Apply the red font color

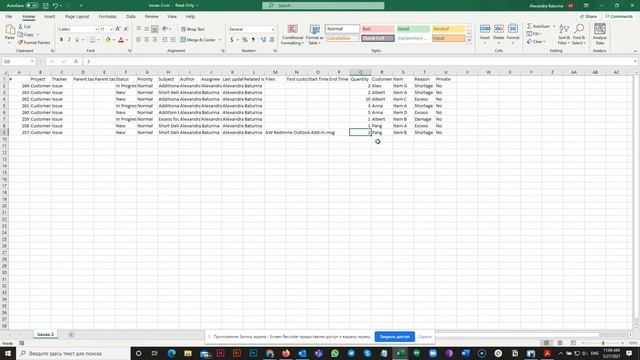(121, 40)
